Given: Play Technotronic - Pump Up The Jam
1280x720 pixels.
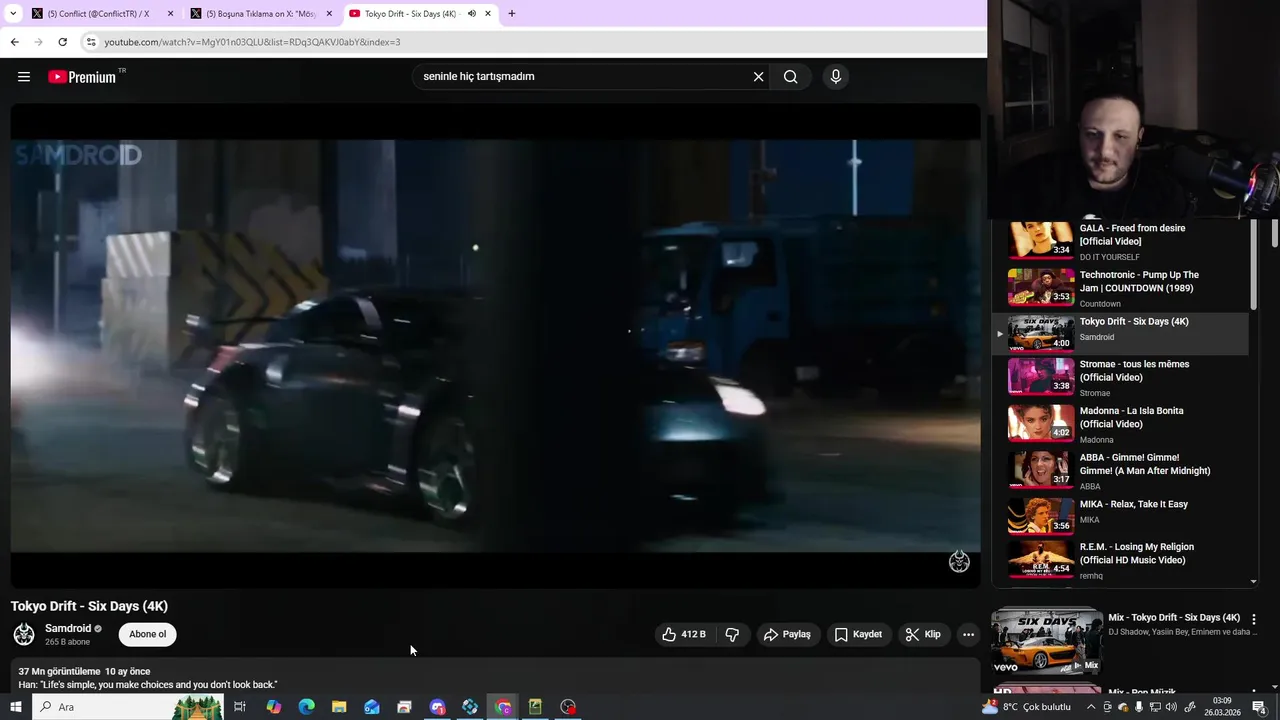Looking at the screenshot, I should pyautogui.click(x=1120, y=288).
